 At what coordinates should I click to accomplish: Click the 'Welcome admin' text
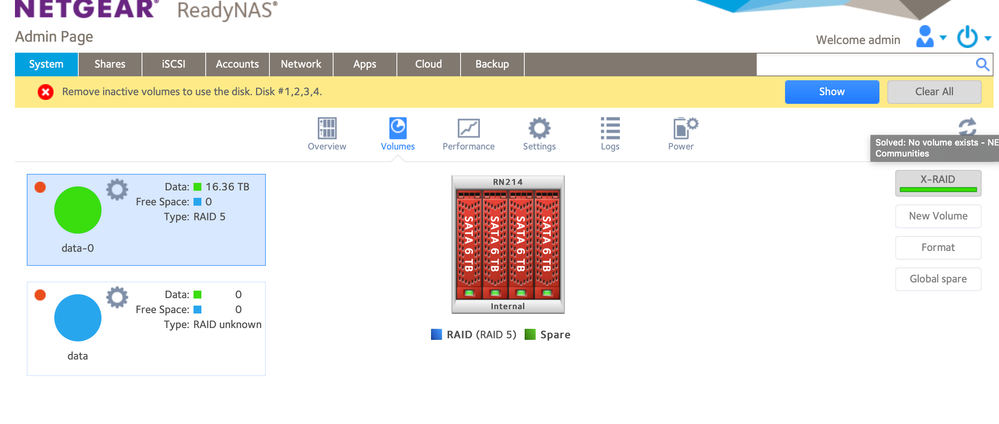tap(858, 40)
